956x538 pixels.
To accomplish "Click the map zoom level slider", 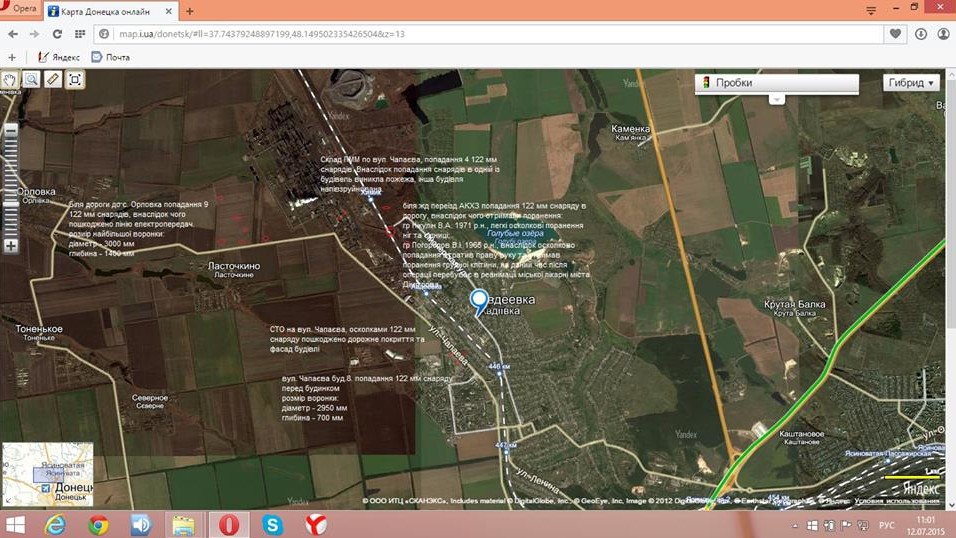I will click(11, 188).
